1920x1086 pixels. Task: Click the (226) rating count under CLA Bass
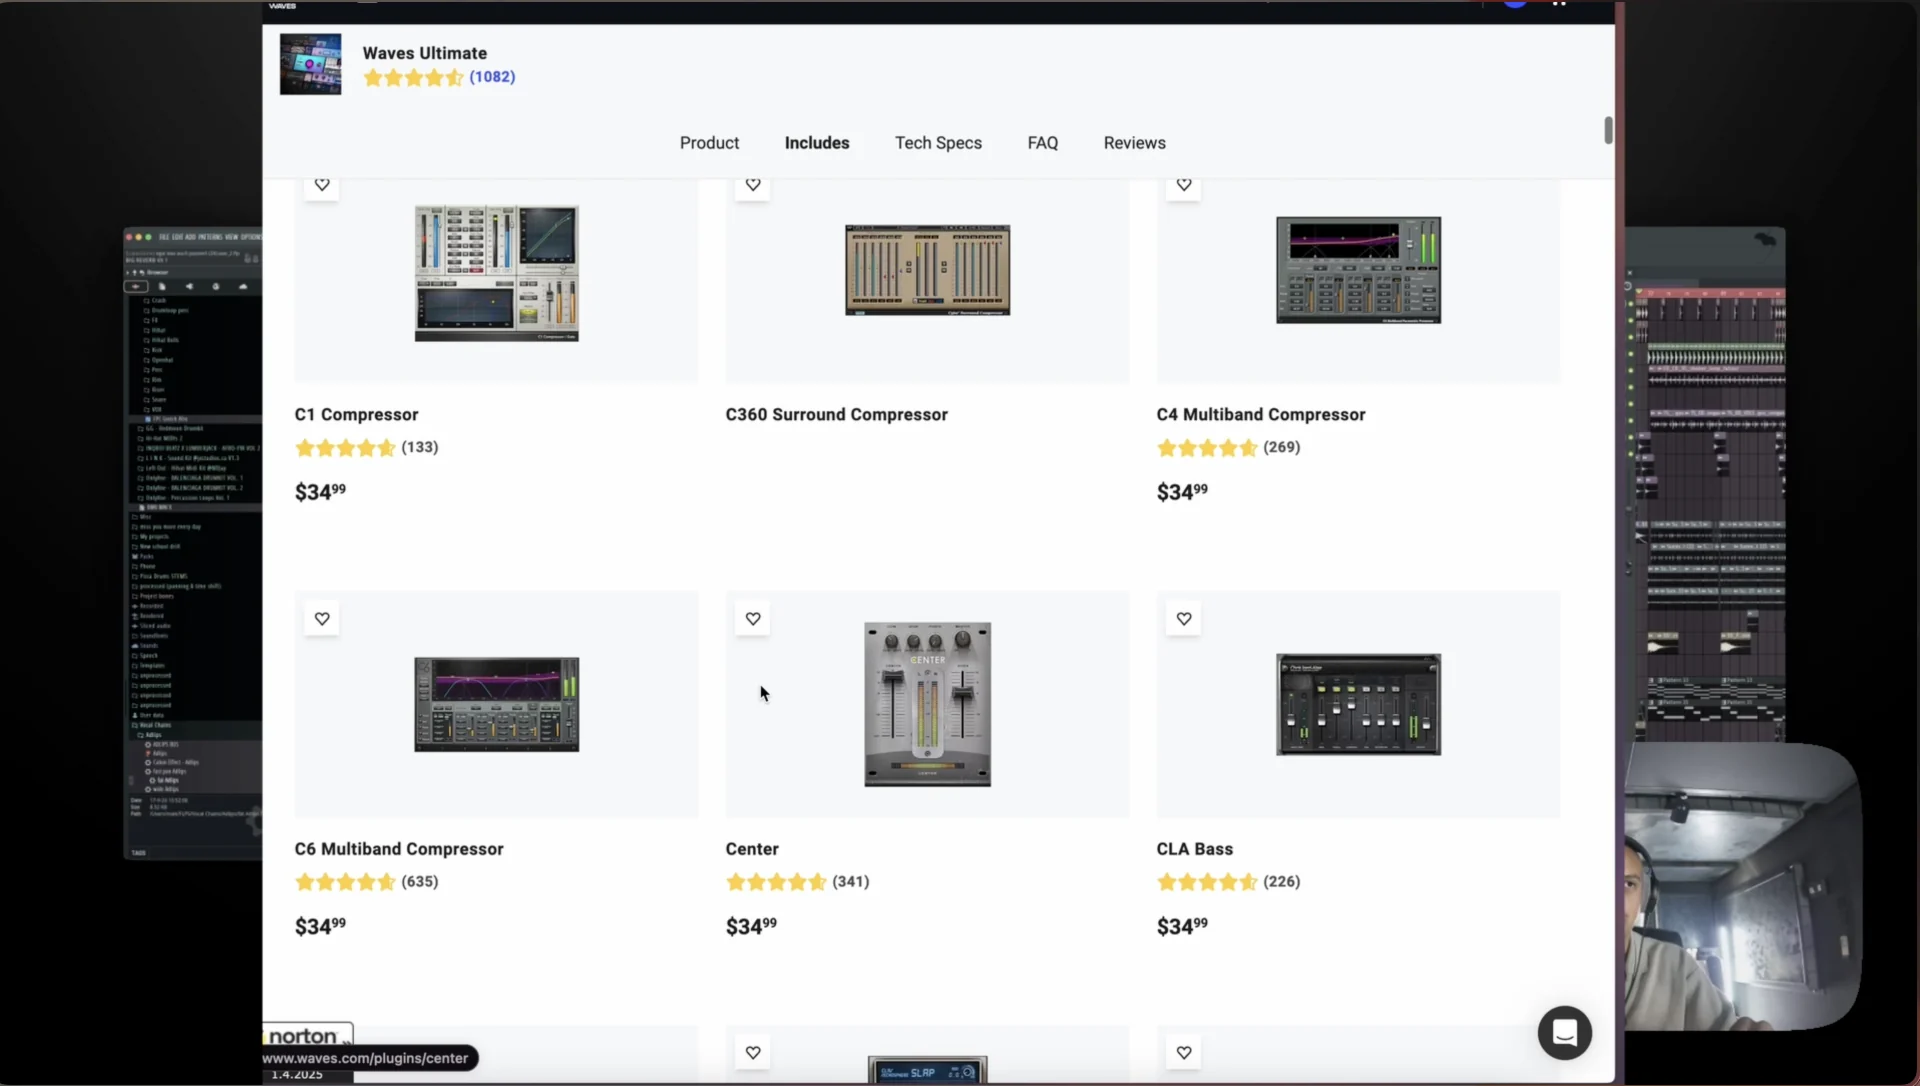(1282, 881)
